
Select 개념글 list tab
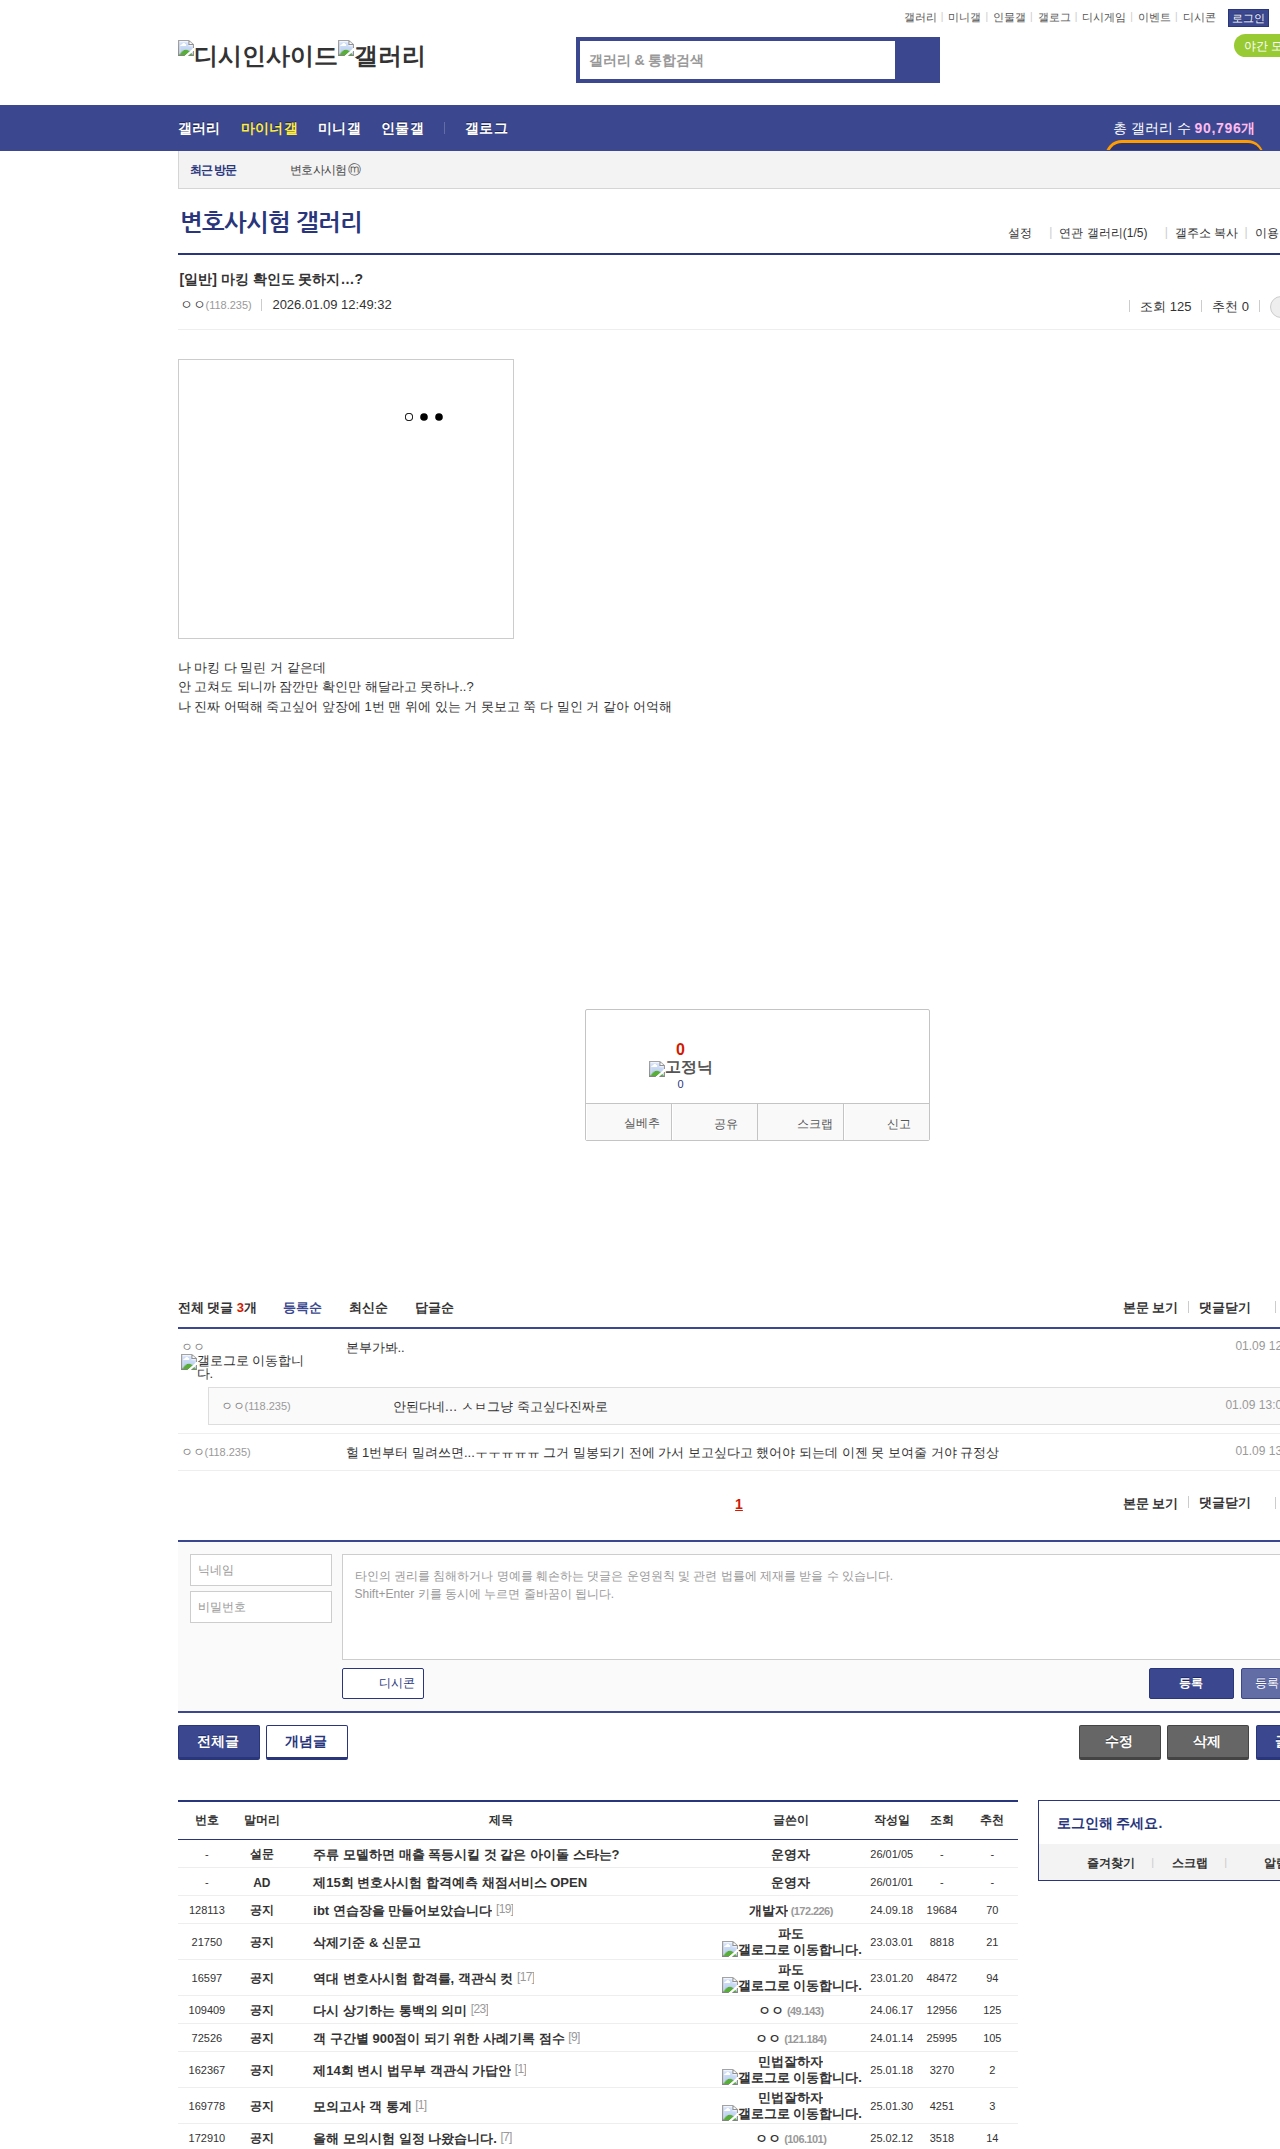(x=307, y=1742)
